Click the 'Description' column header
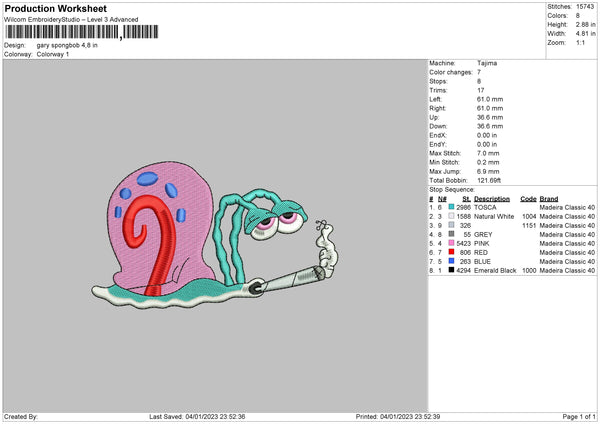 click(492, 199)
